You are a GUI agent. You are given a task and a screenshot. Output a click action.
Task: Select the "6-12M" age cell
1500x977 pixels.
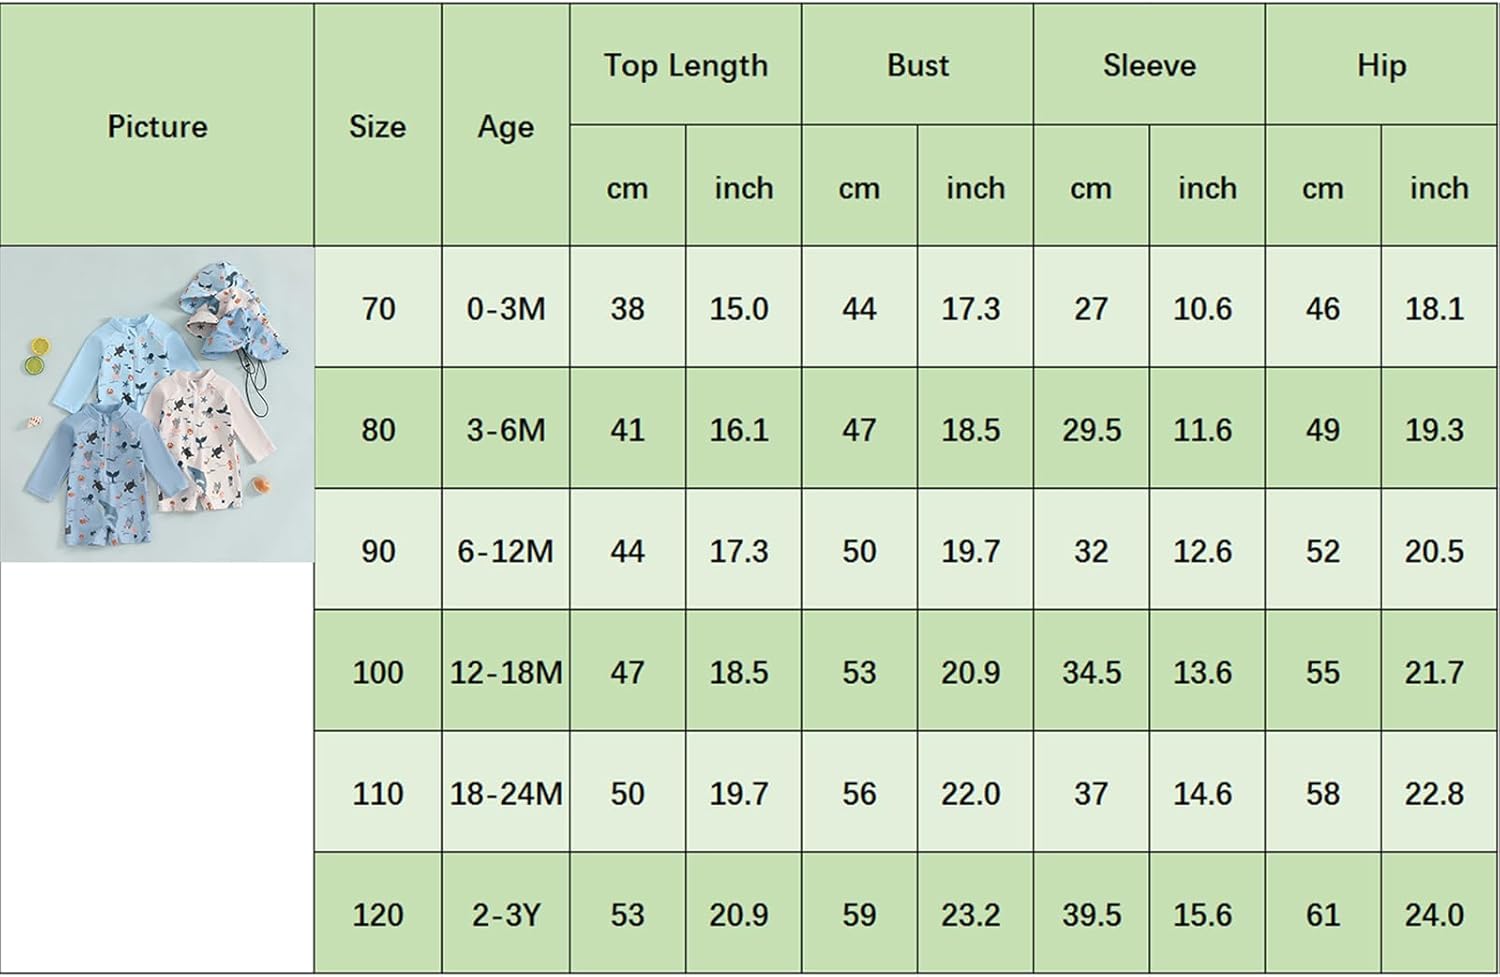coord(506,551)
